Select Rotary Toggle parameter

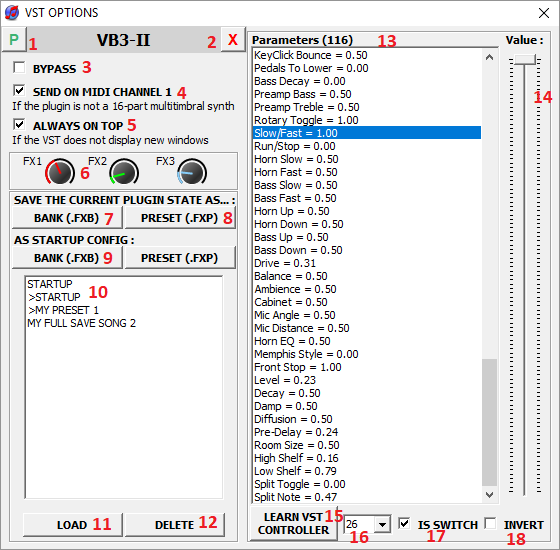[367, 120]
